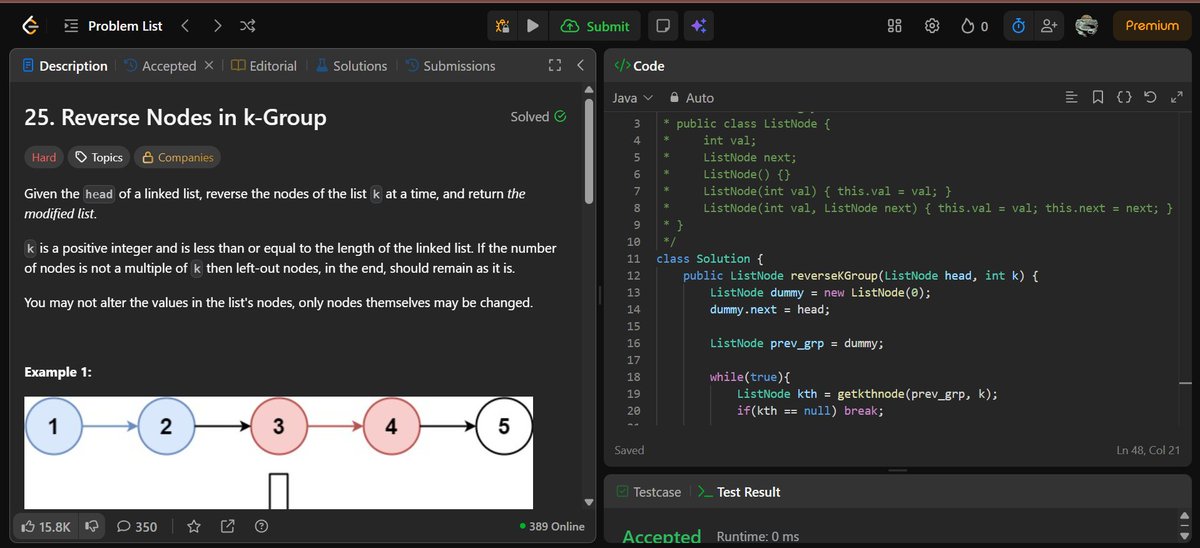Open the Problem List panel
The height and width of the screenshot is (548, 1200).
click(113, 26)
